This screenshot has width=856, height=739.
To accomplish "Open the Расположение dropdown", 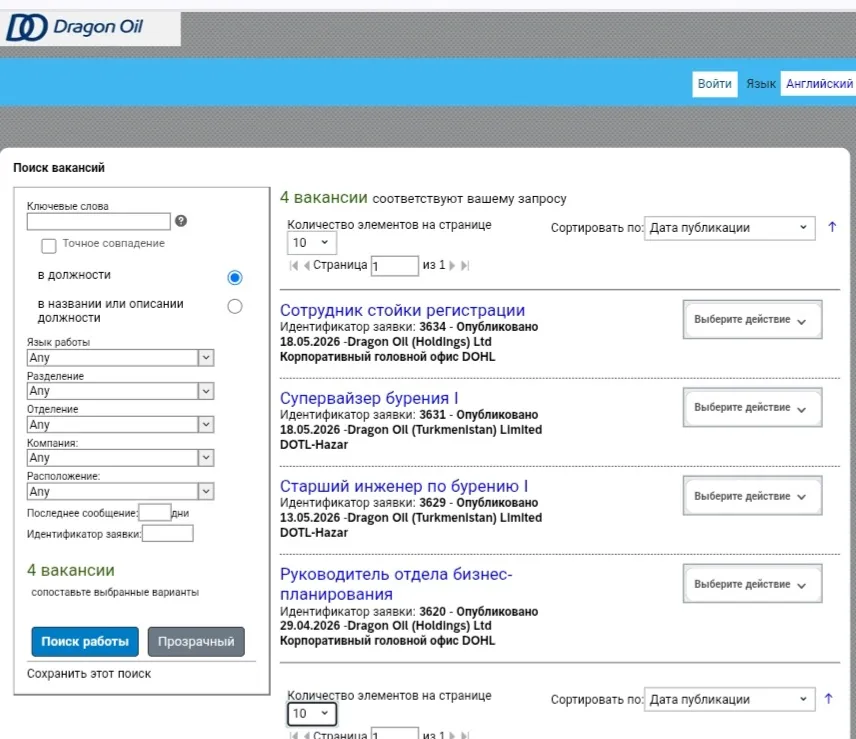I will tap(120, 491).
